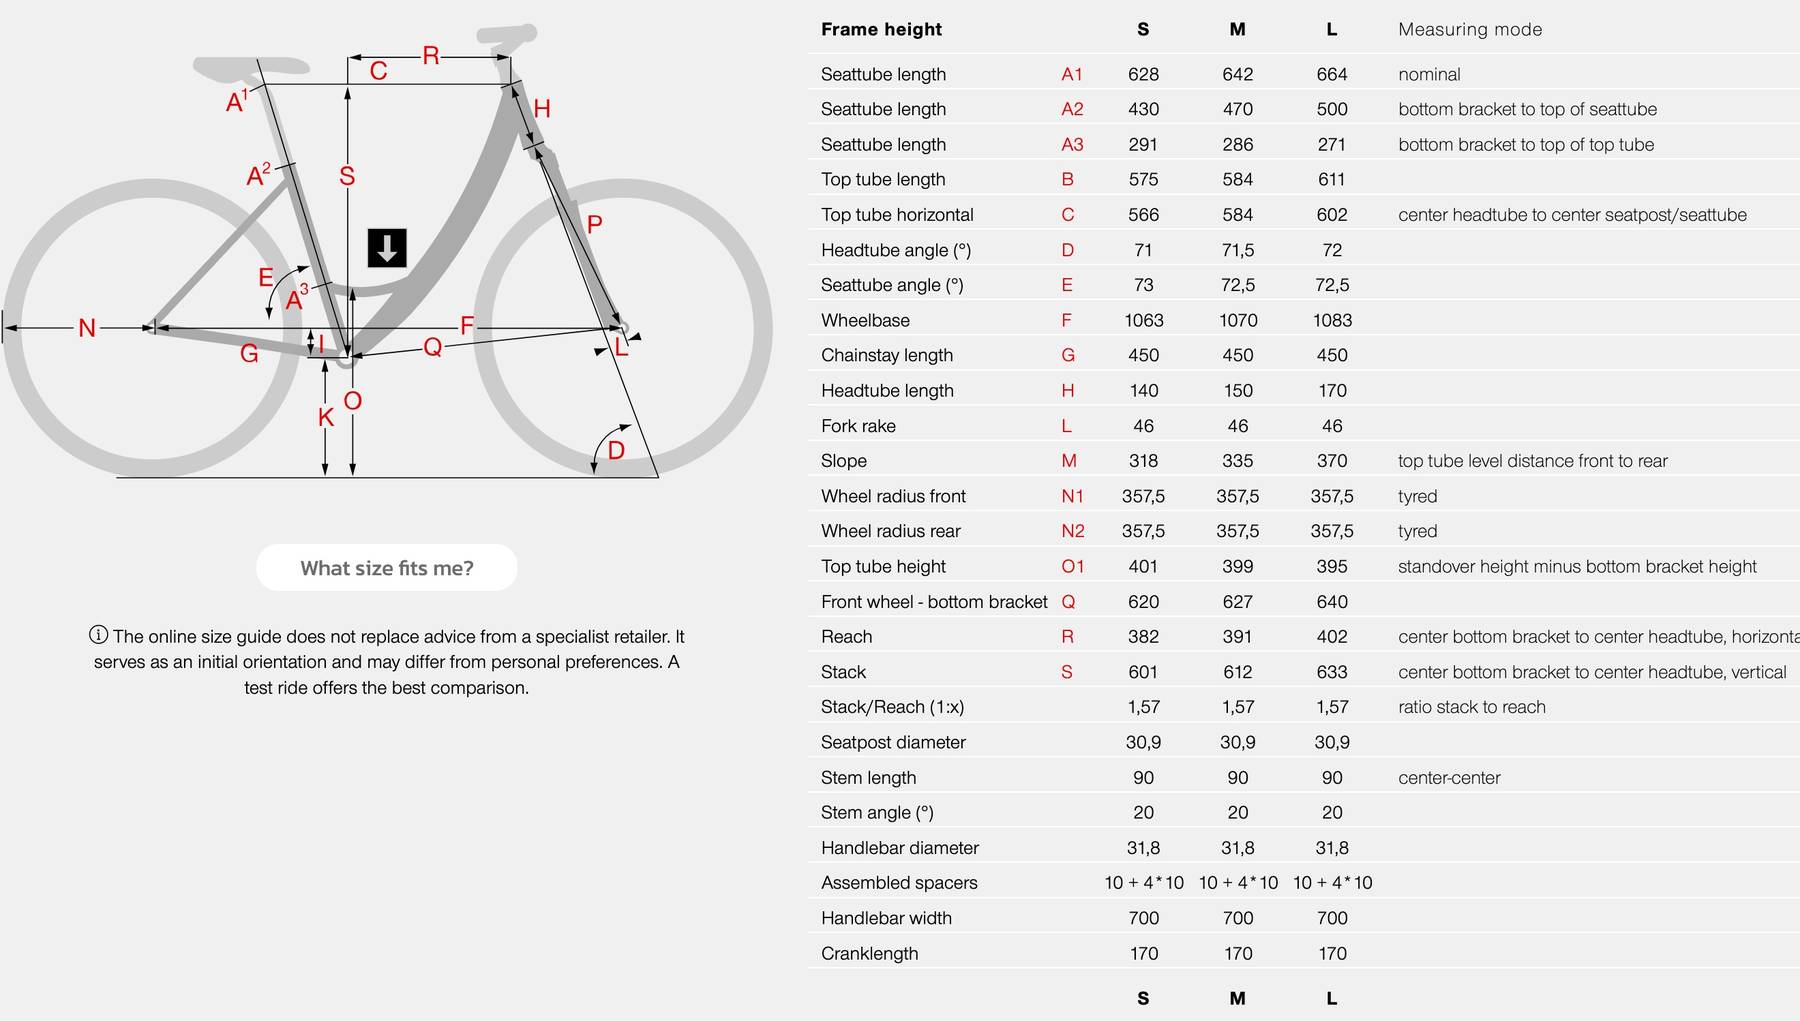Image resolution: width=1800 pixels, height=1021 pixels.
Task: Click the black downward arrow icon on the bike diagram
Action: coord(387,248)
